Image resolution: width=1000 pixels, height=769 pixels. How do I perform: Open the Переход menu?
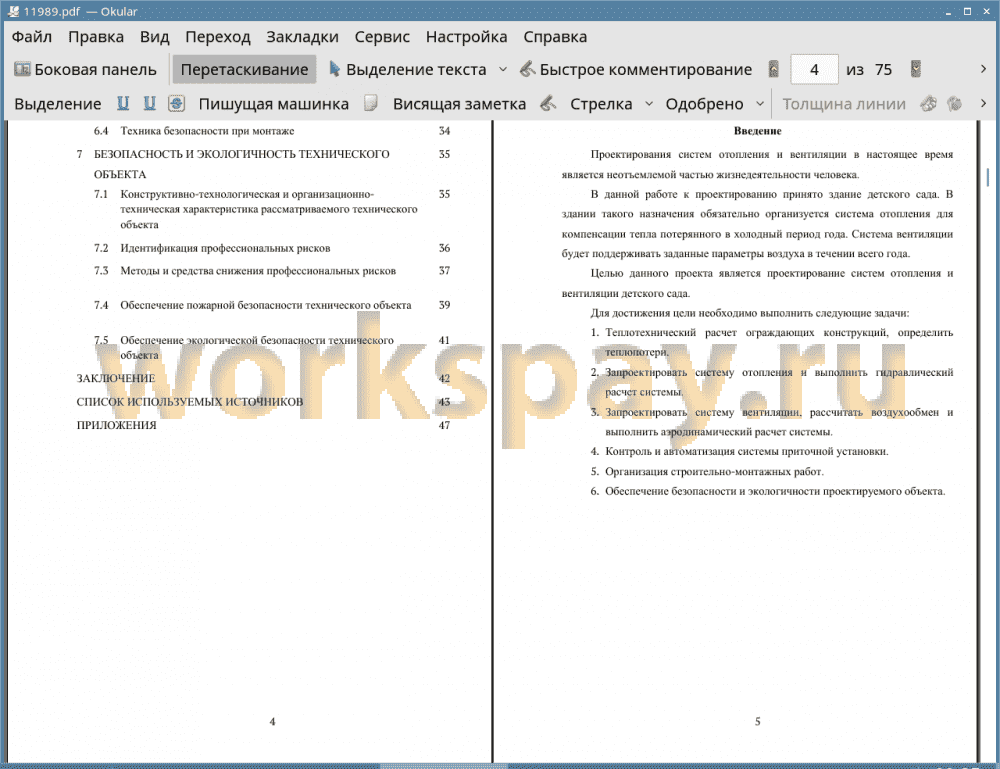pos(217,37)
